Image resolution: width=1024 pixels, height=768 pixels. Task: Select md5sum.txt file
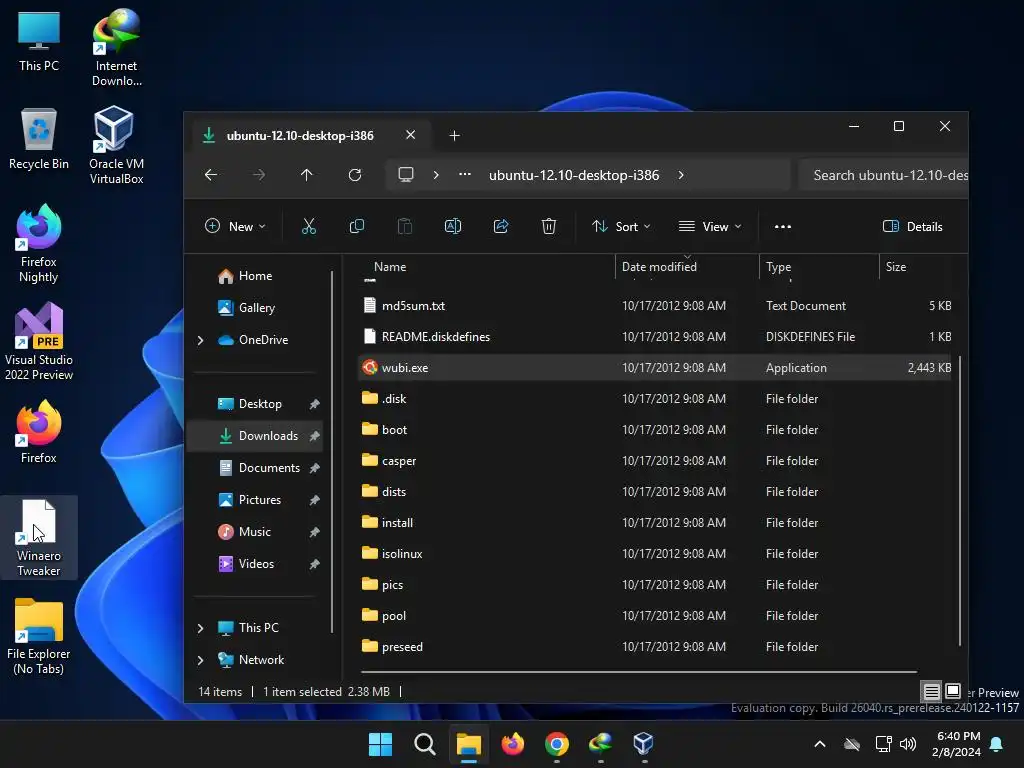pyautogui.click(x=655, y=306)
